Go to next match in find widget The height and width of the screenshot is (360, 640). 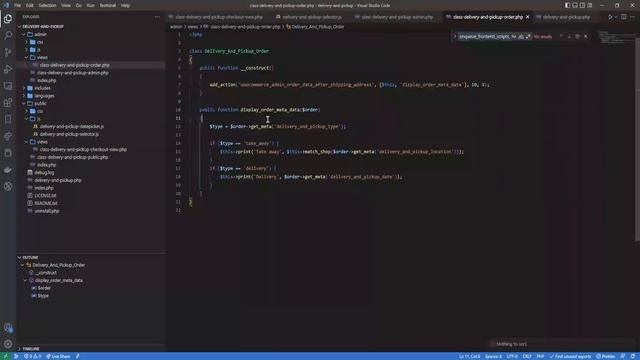pos(569,36)
